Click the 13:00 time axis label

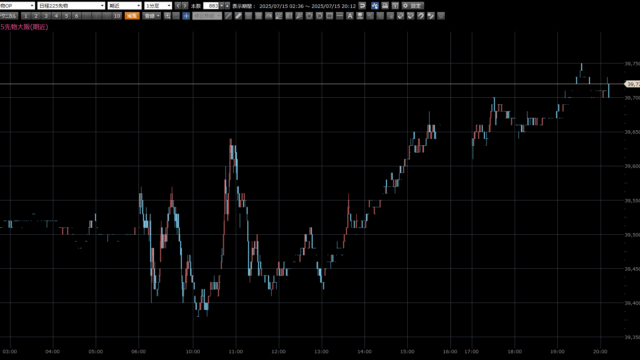tap(322, 351)
